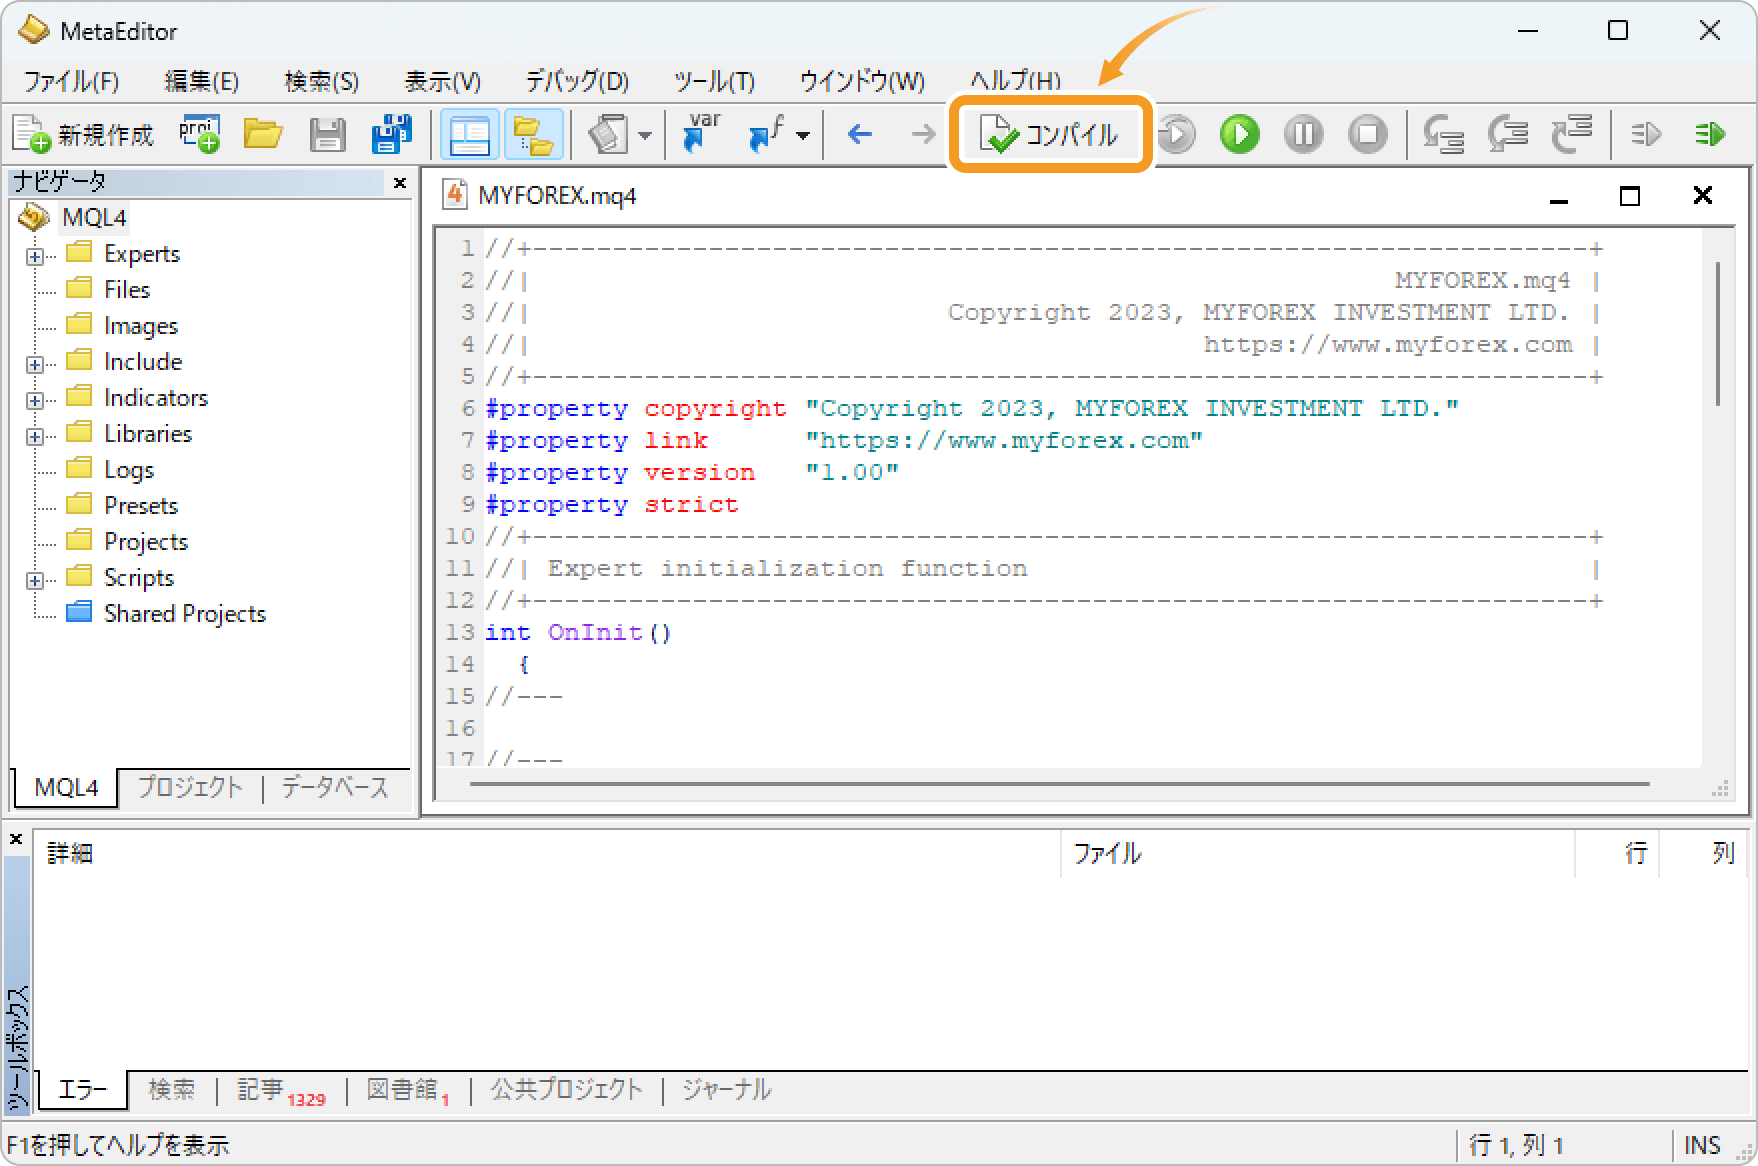The image size is (1758, 1166).
Task: Close the Navigator (ナビゲータ) panel
Action: [400, 182]
